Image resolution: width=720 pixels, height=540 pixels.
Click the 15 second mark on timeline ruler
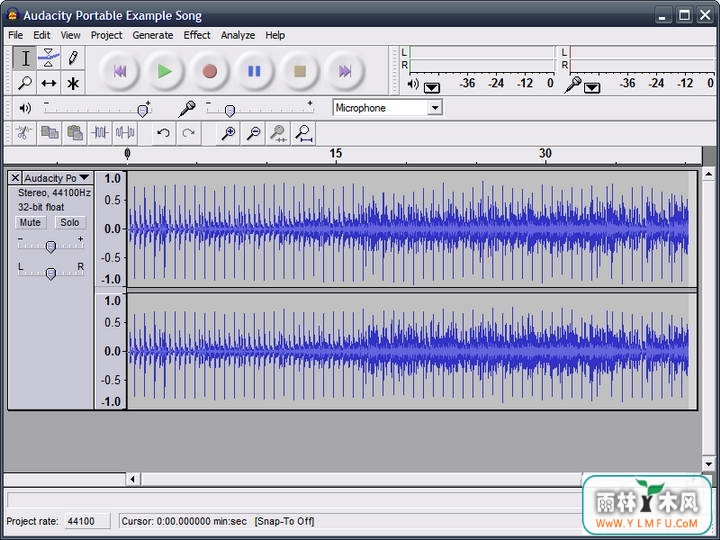336,153
